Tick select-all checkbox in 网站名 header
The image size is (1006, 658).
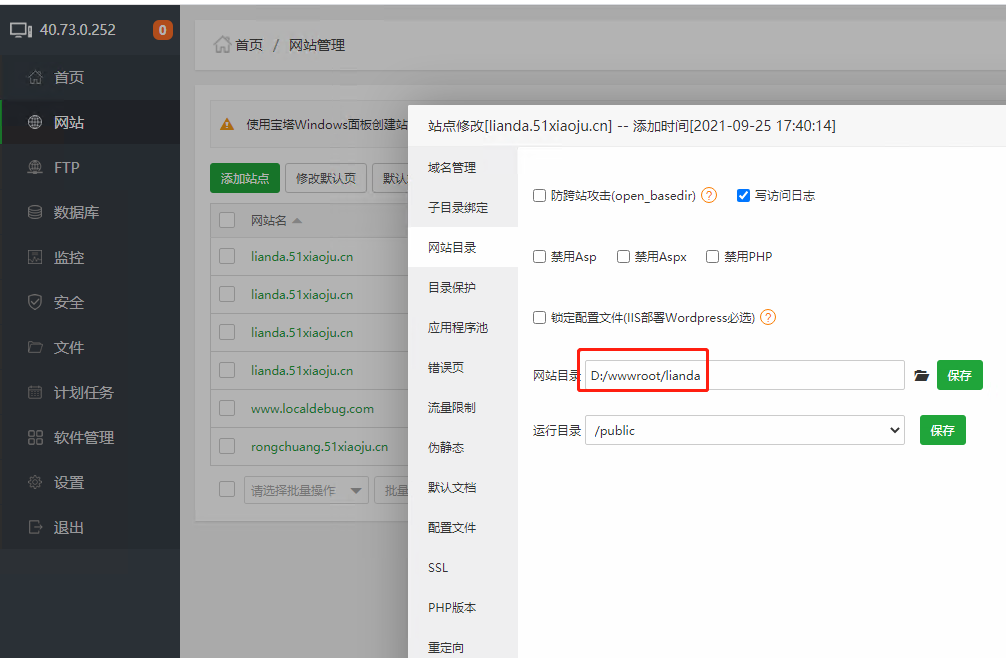point(227,220)
